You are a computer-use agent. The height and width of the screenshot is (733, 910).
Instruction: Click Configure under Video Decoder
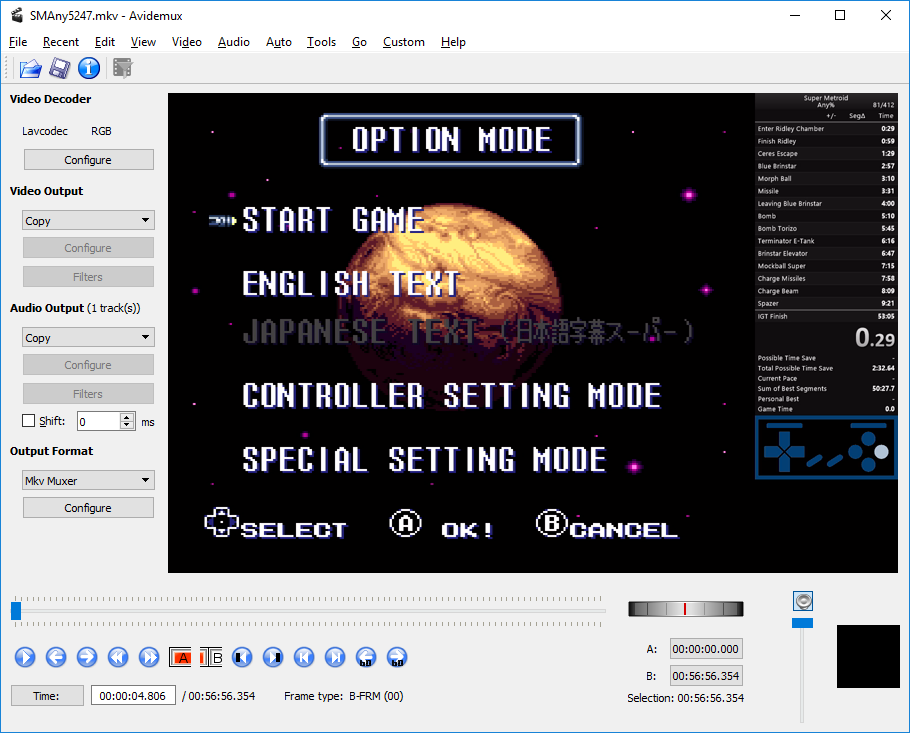(x=88, y=160)
